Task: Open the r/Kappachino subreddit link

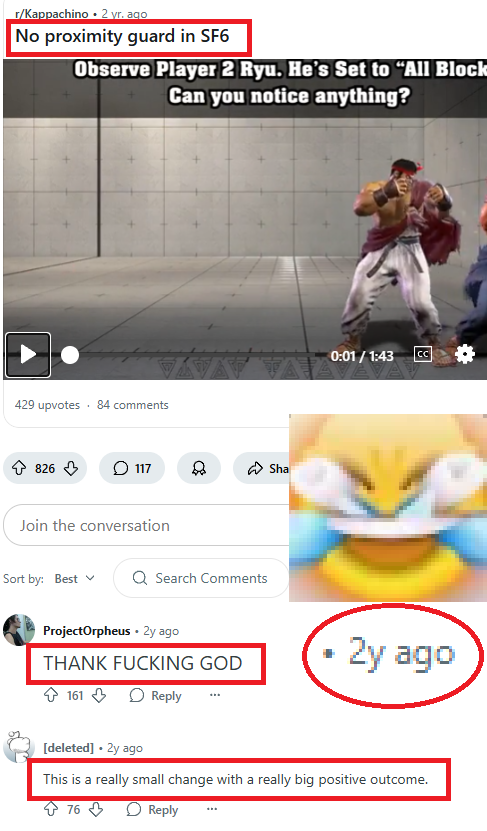Action: (51, 14)
